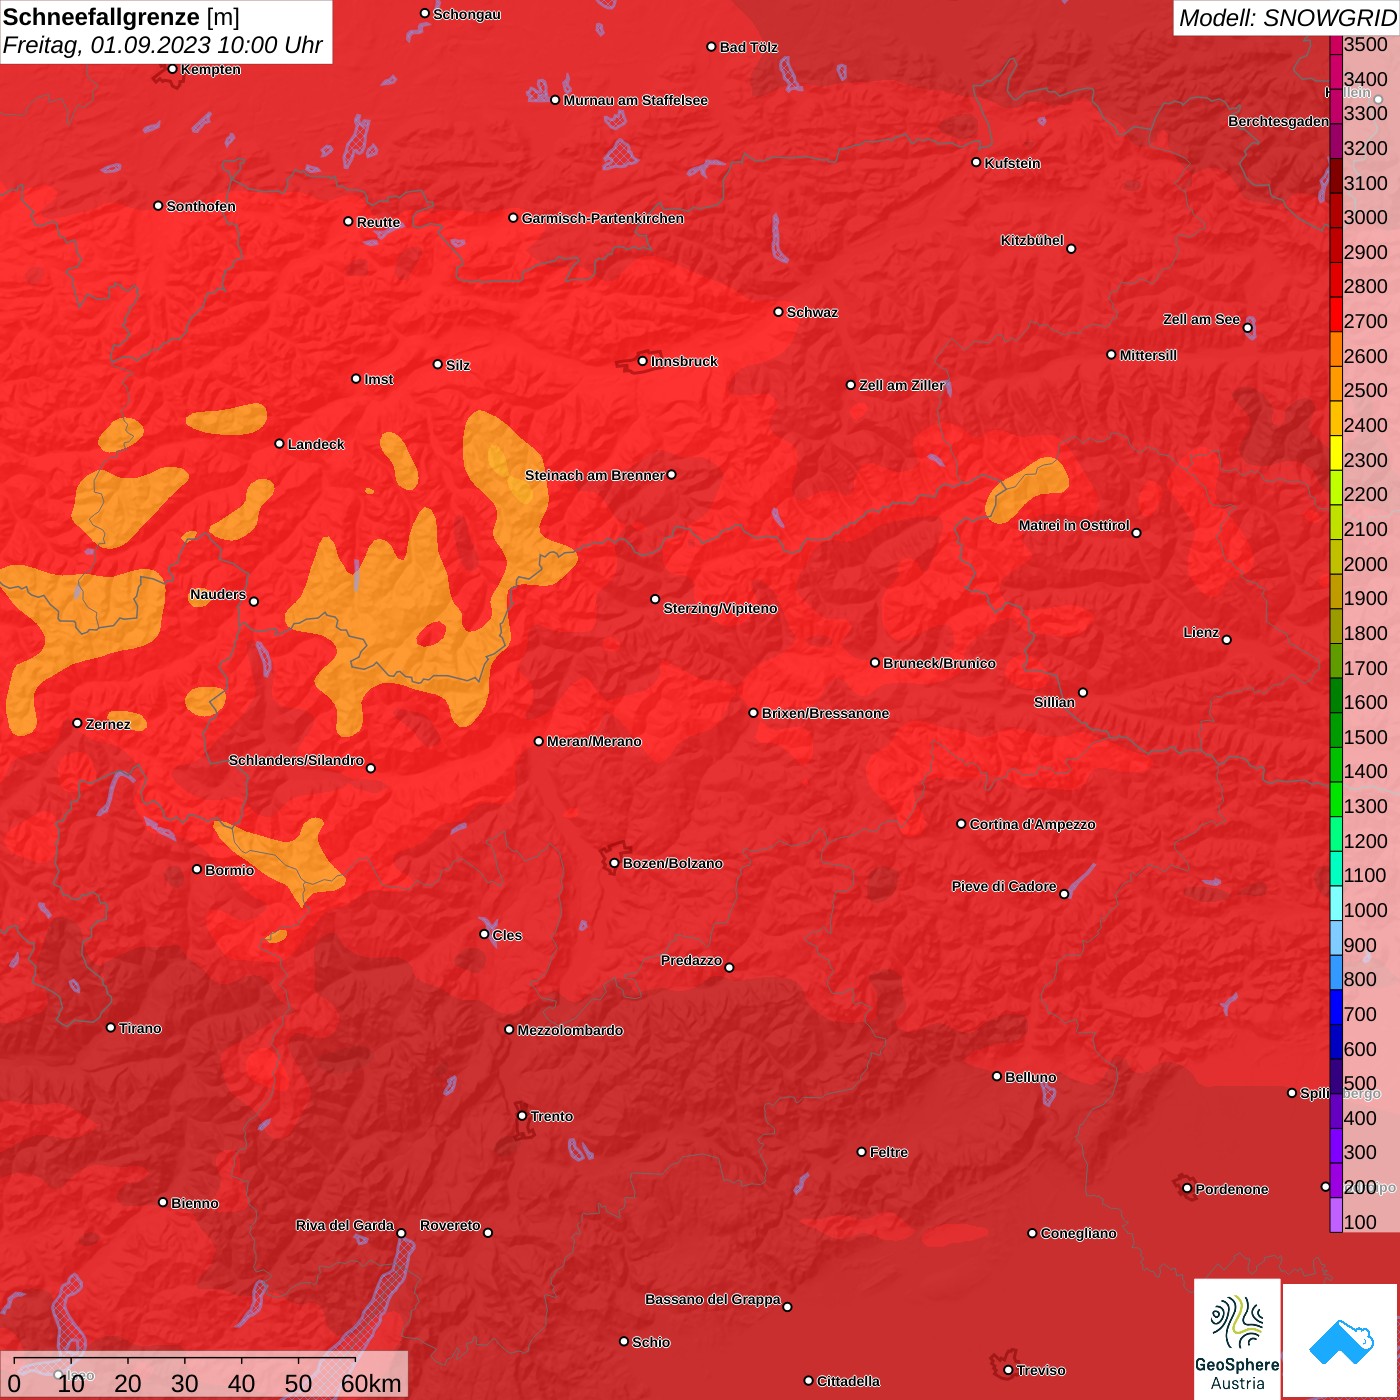This screenshot has width=1400, height=1400.
Task: Click the Nauders marker dot
Action: (254, 601)
